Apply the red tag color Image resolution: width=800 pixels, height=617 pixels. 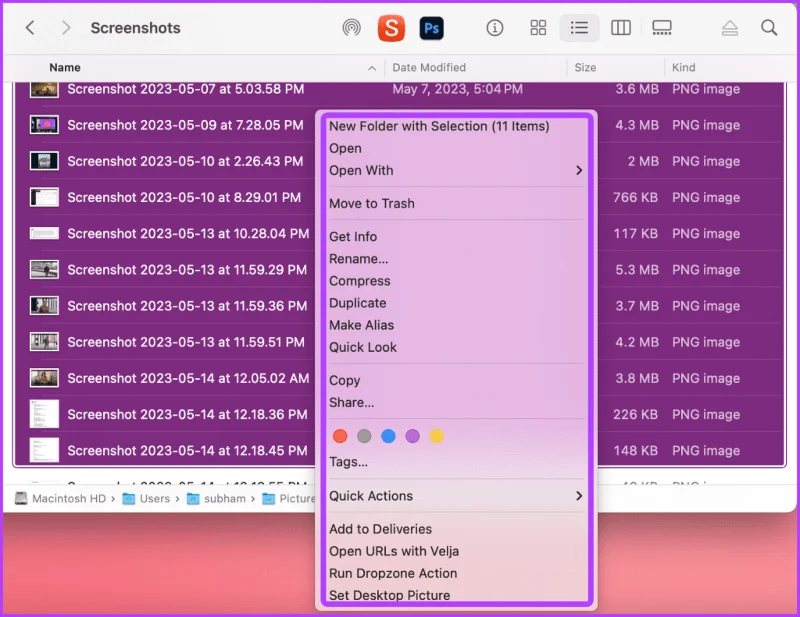tap(340, 436)
